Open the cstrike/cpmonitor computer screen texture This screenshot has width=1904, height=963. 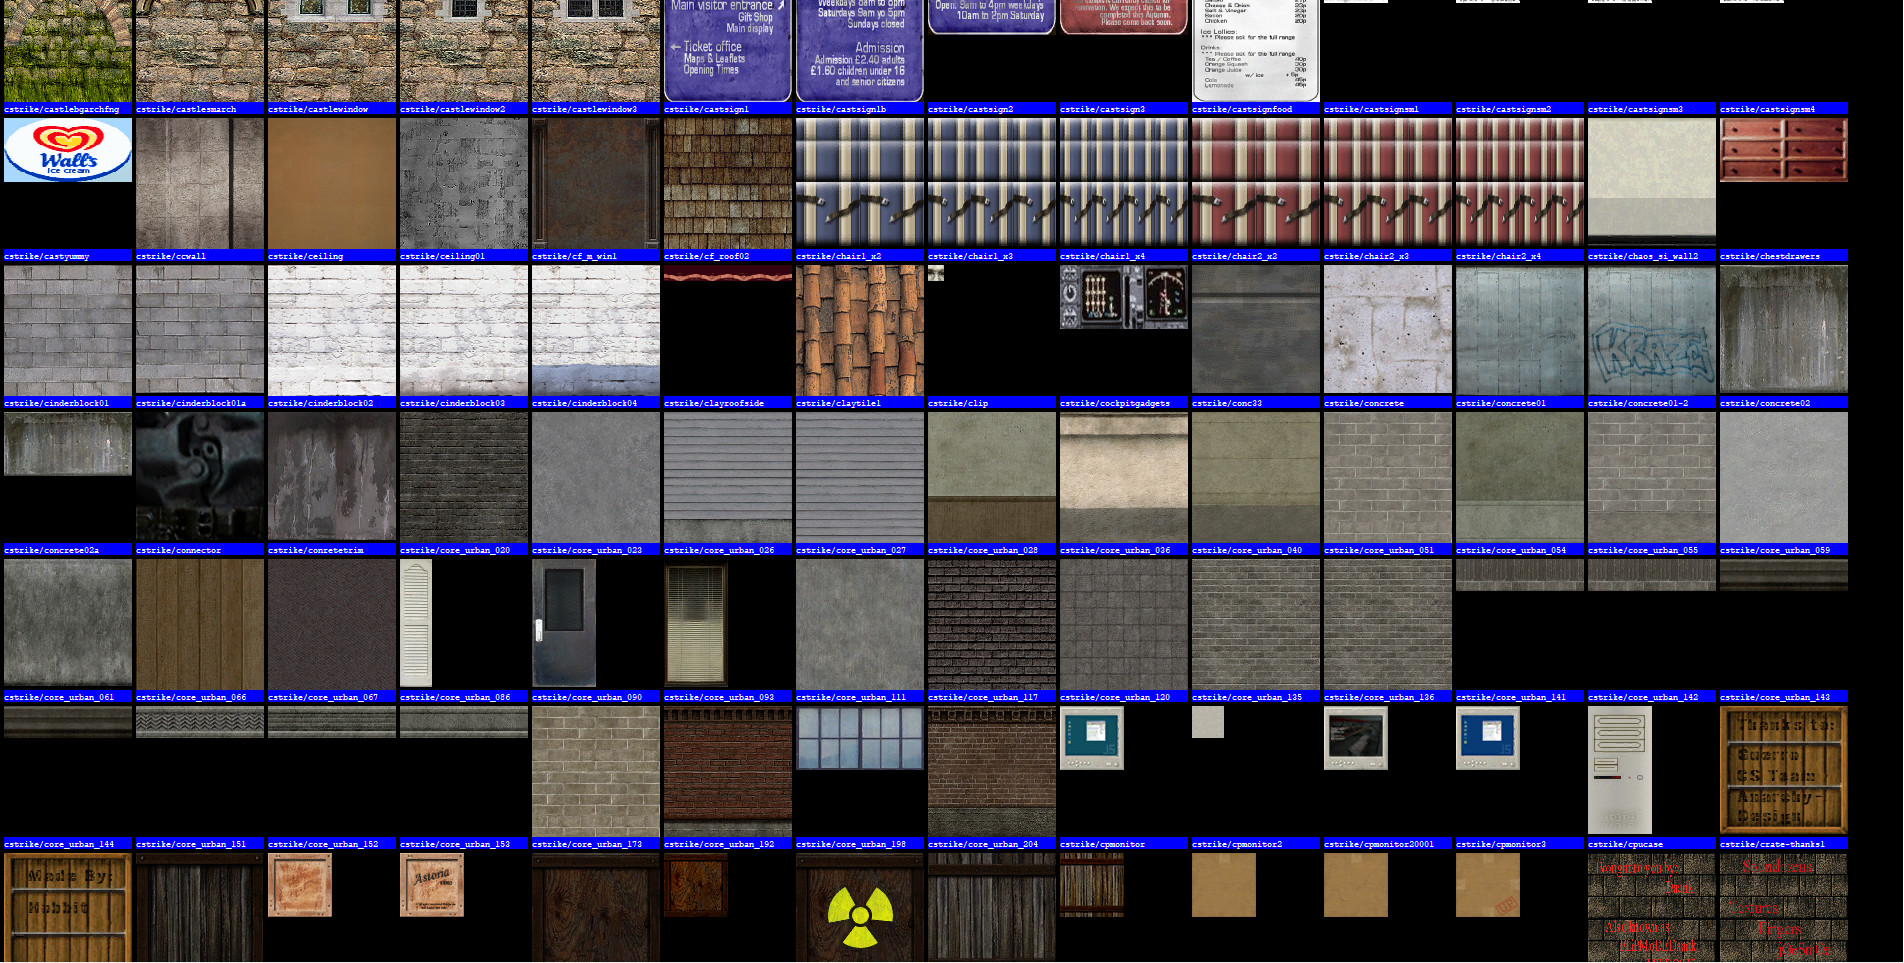(x=1091, y=738)
